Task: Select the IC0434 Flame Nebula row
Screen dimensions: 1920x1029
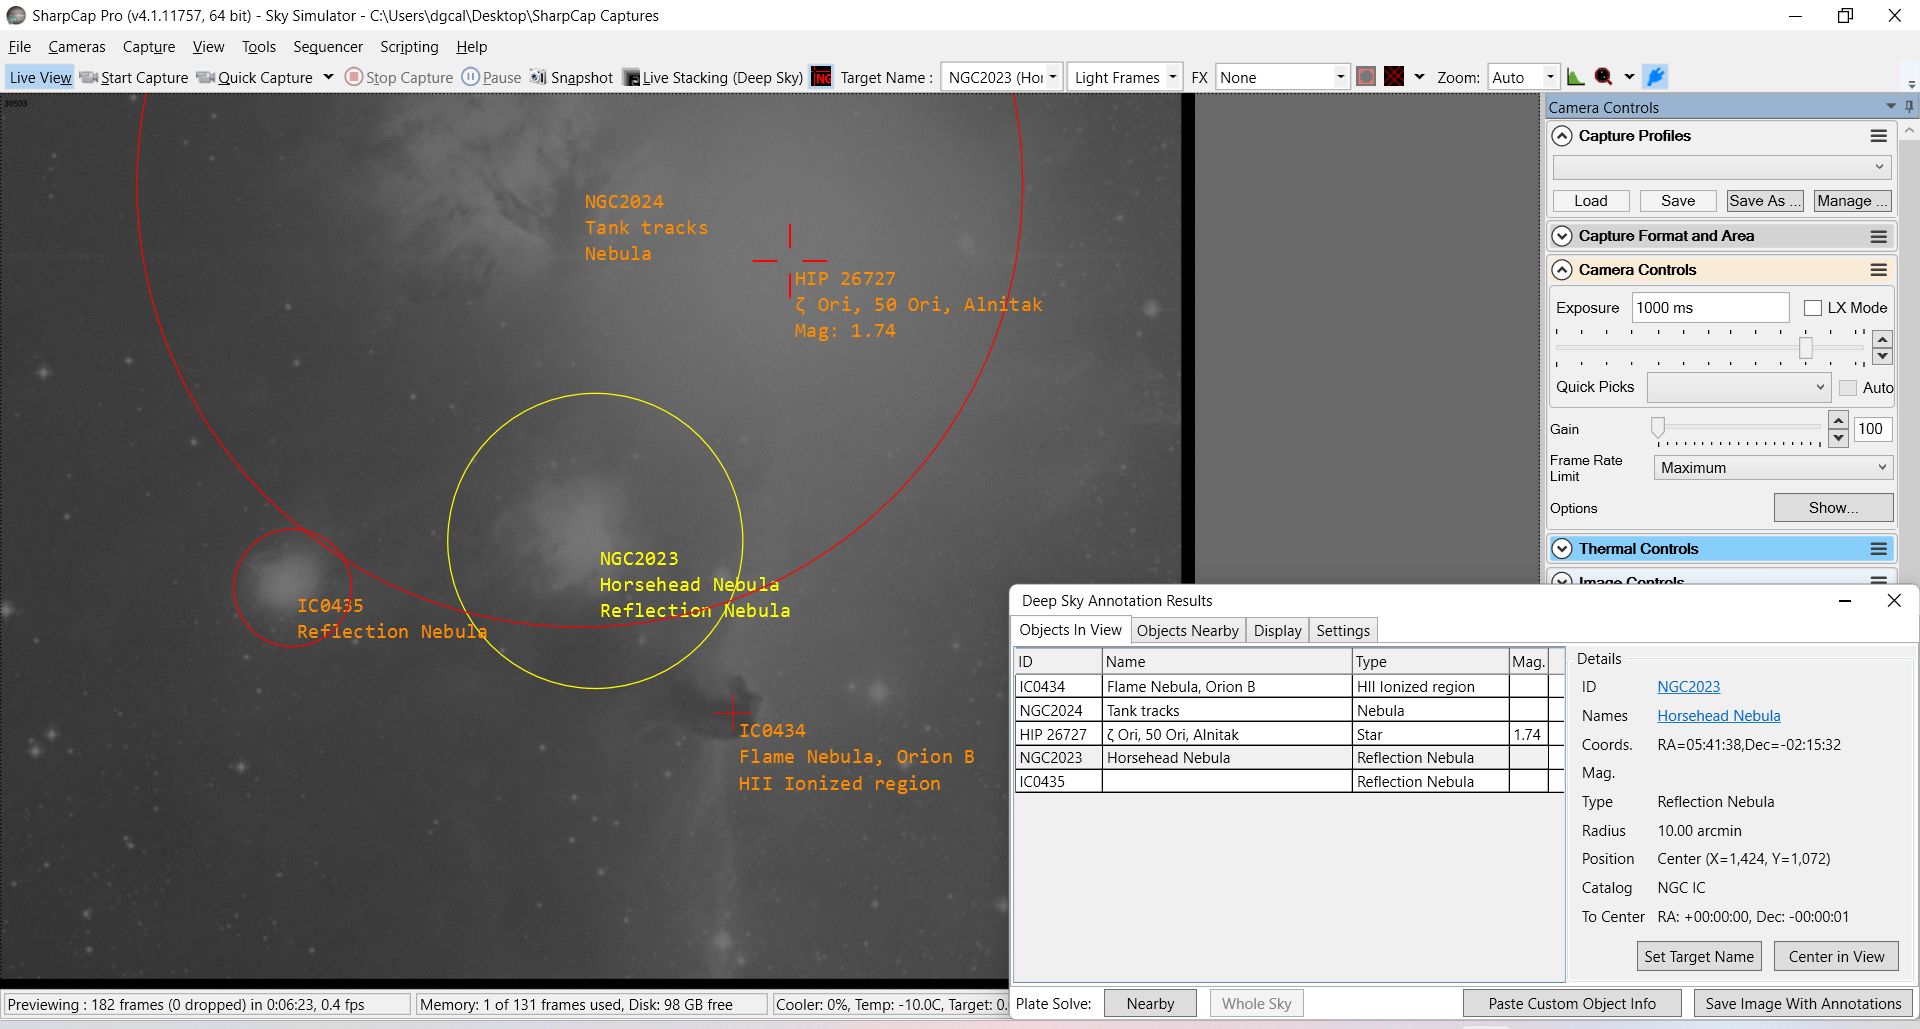Action: (1288, 687)
